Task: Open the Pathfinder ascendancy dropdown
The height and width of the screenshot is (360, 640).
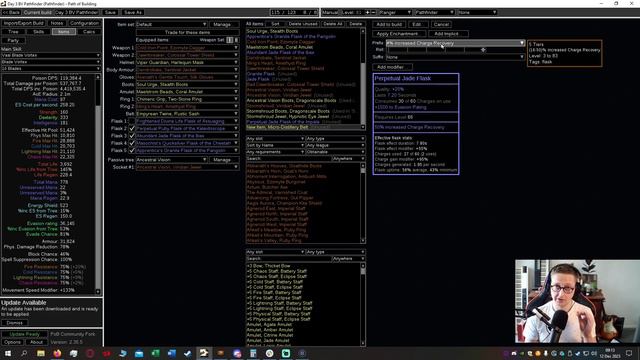Action: tap(434, 12)
